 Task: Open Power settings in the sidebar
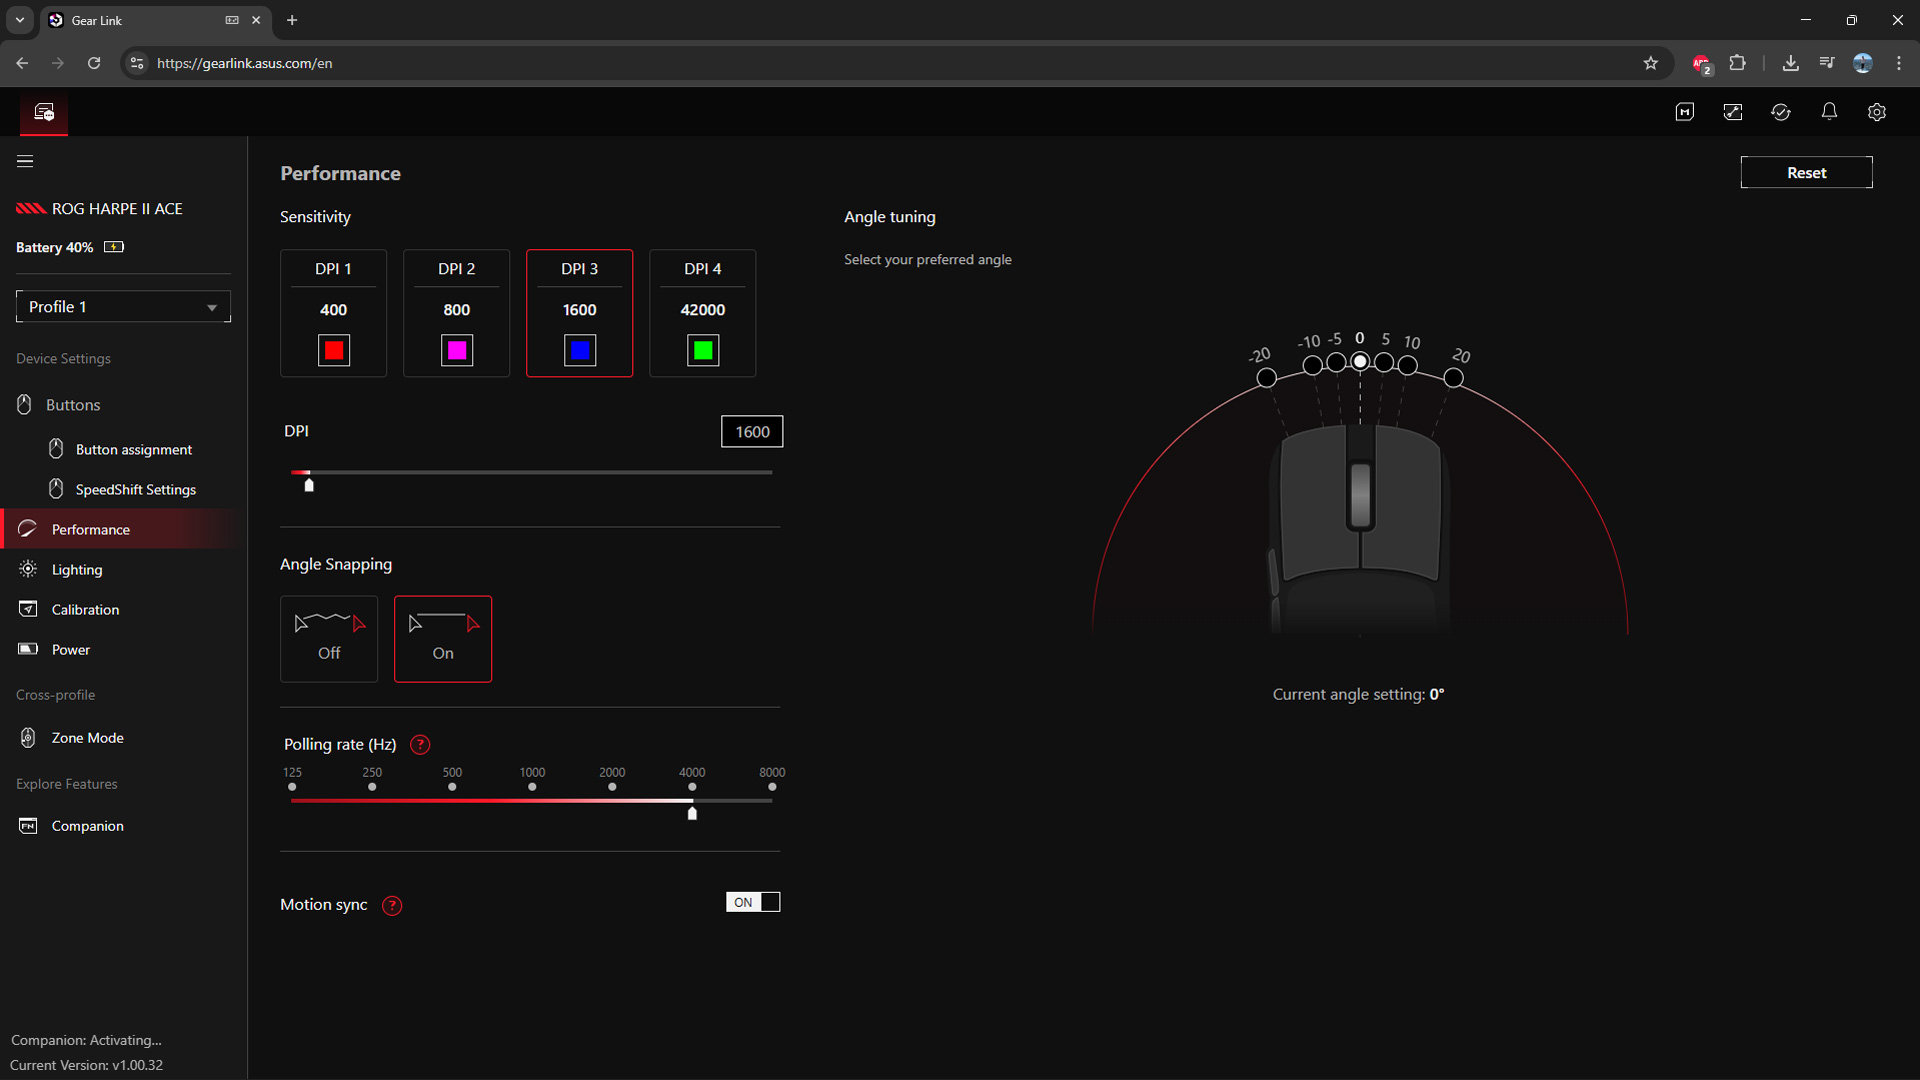point(70,649)
